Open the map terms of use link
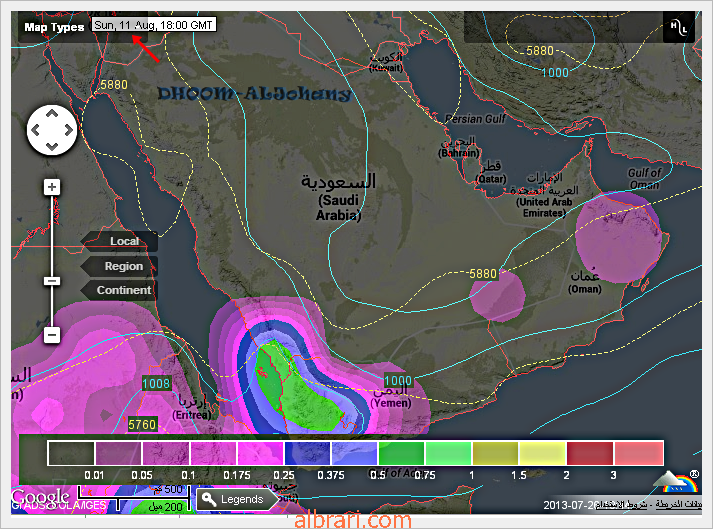Viewport: 713px width, 529px height. click(621, 505)
